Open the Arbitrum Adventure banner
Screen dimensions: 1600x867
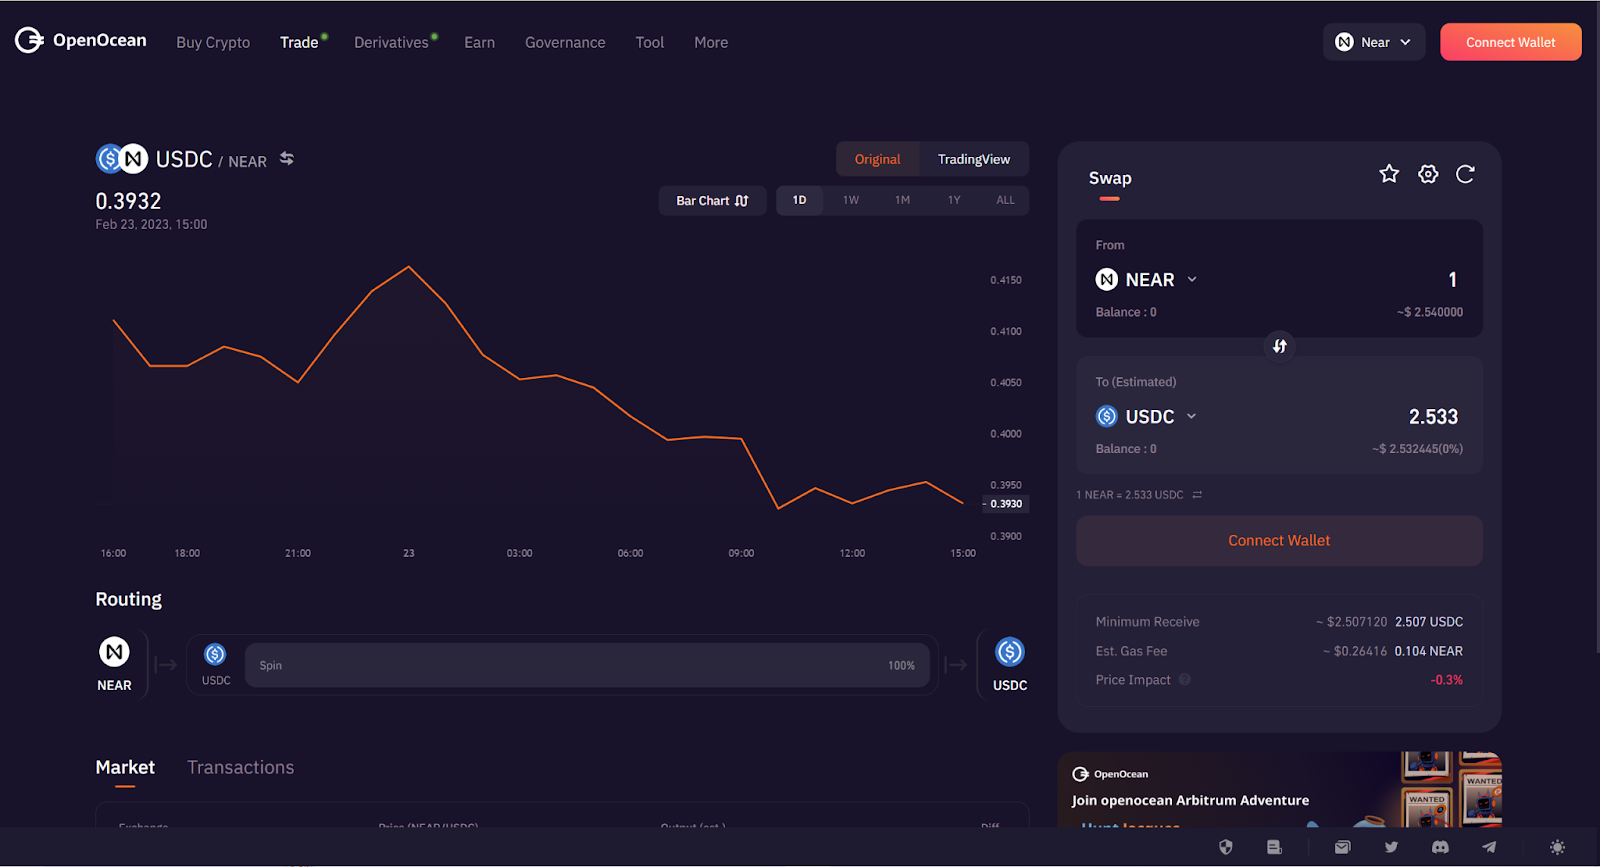tap(1279, 790)
